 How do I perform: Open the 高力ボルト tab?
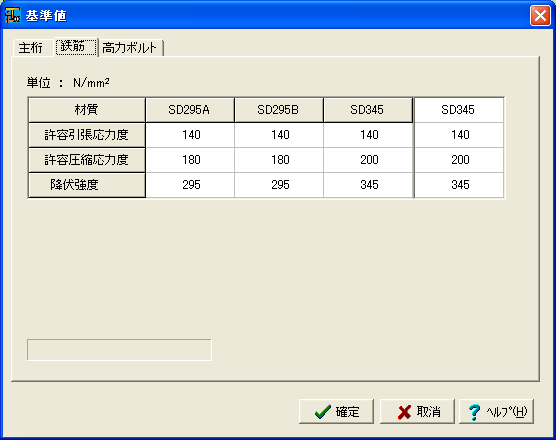(x=130, y=48)
